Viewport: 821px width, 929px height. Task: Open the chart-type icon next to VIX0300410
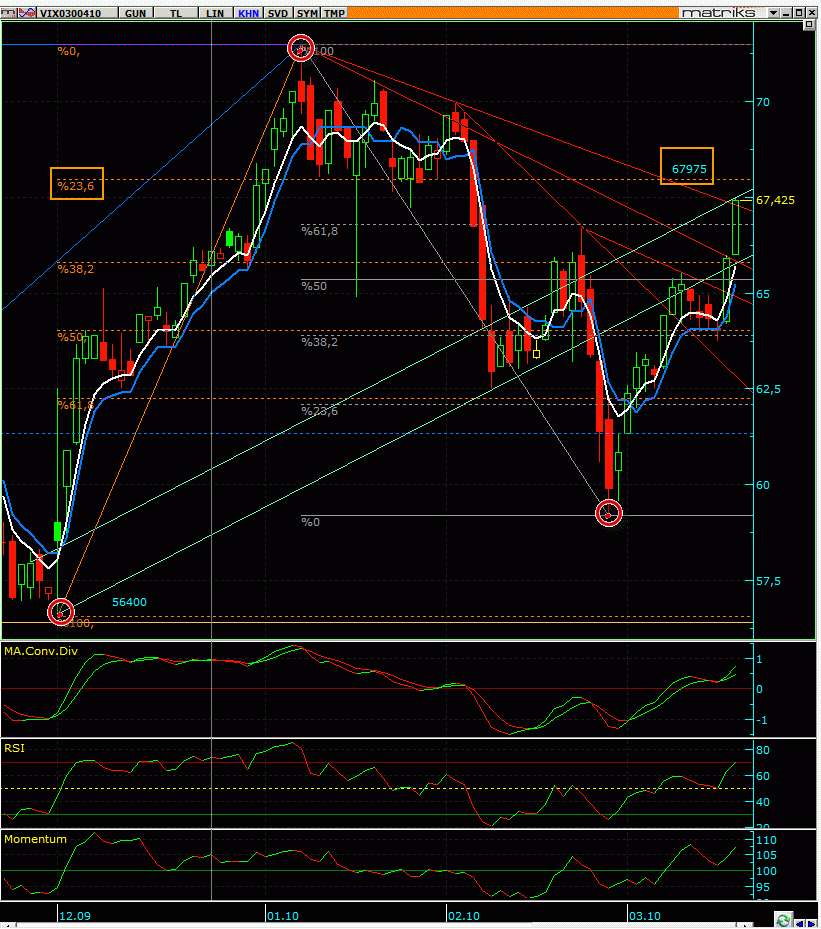[x=27, y=12]
